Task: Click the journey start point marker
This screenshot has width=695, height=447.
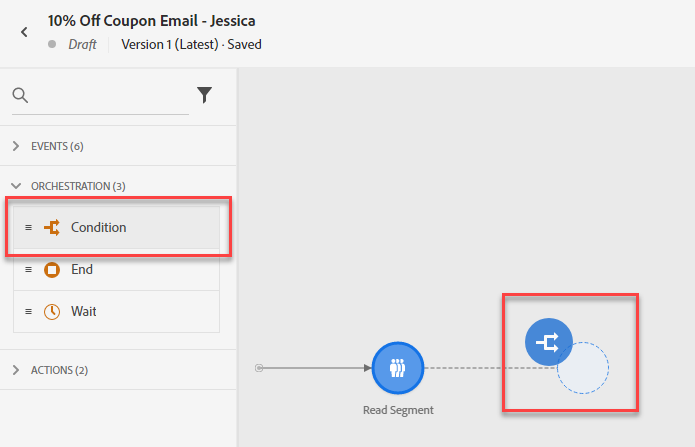Action: click(259, 368)
